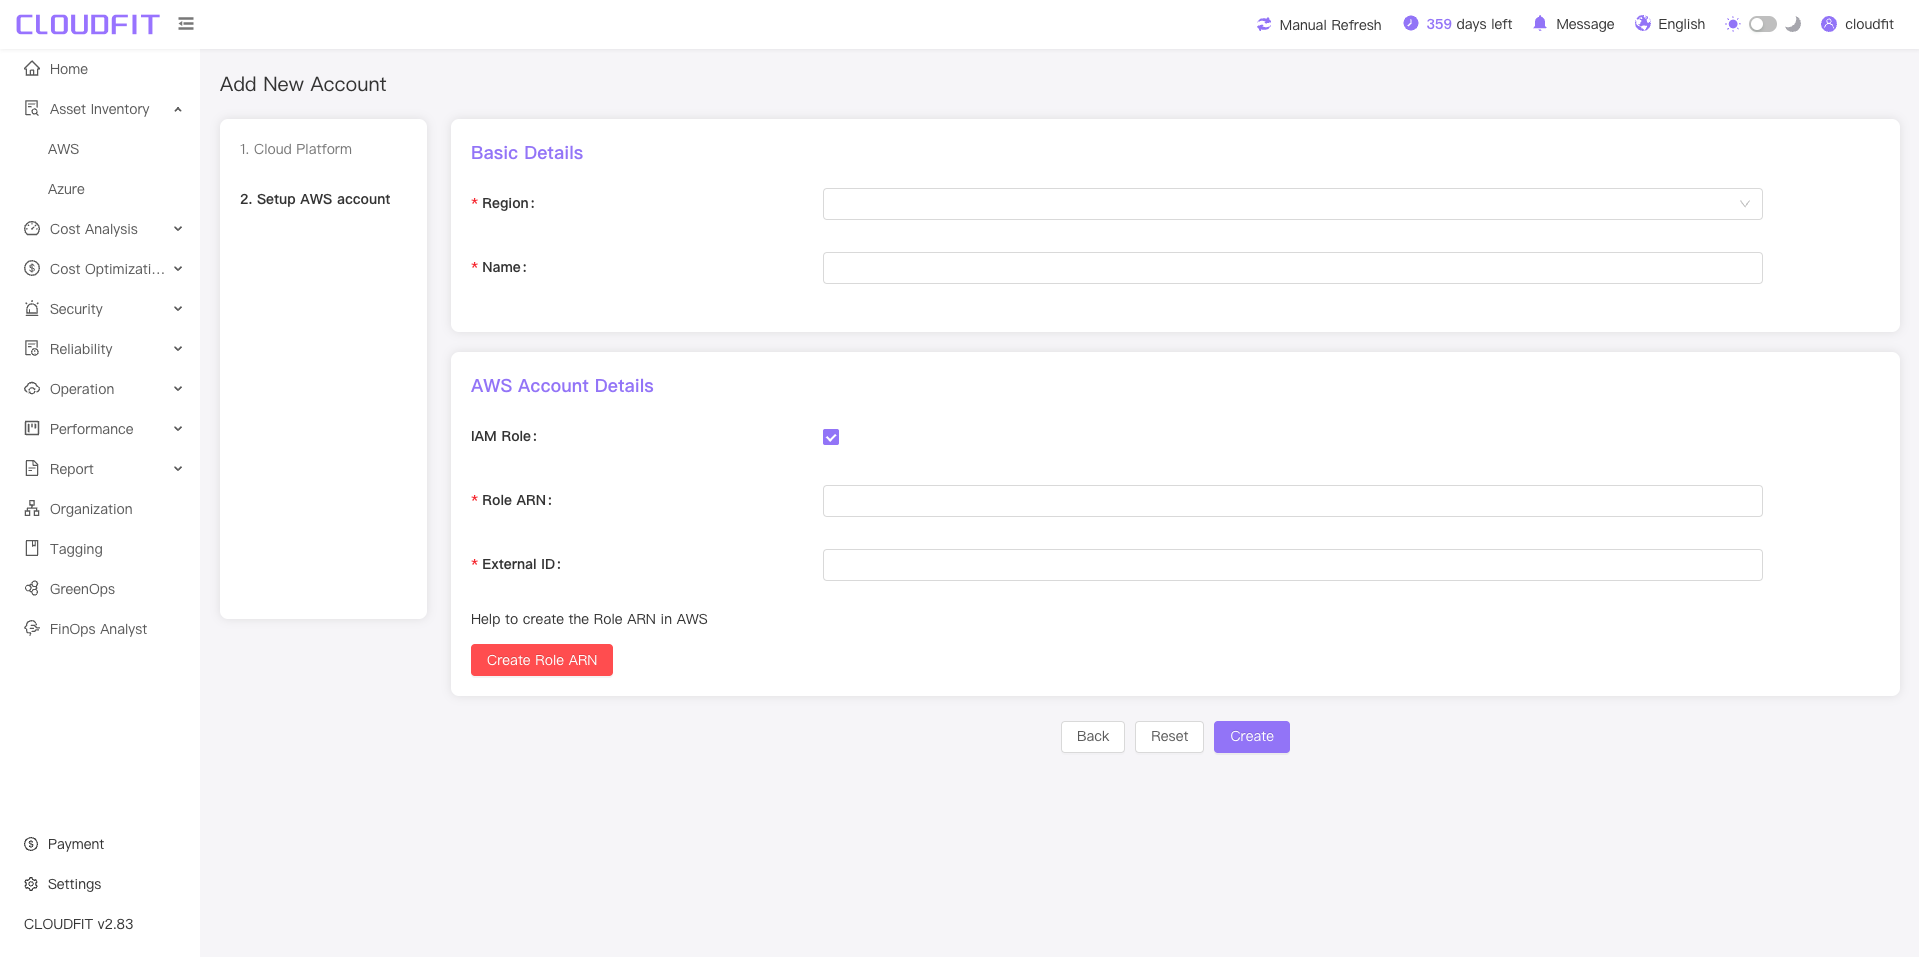Focus the Role ARN input field
The image size is (1919, 957).
pos(1292,501)
